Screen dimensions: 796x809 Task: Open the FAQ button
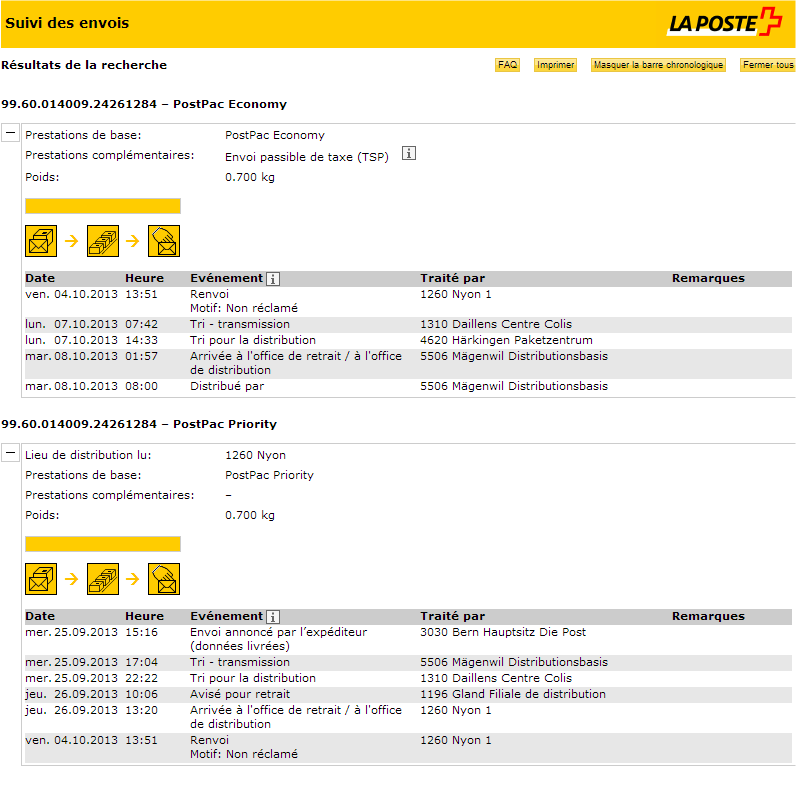point(507,65)
